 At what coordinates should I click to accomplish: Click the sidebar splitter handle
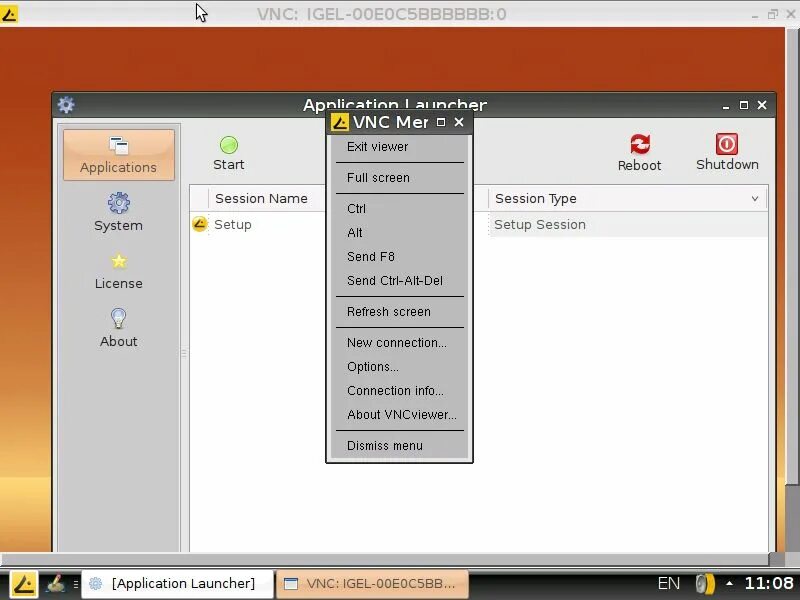184,353
